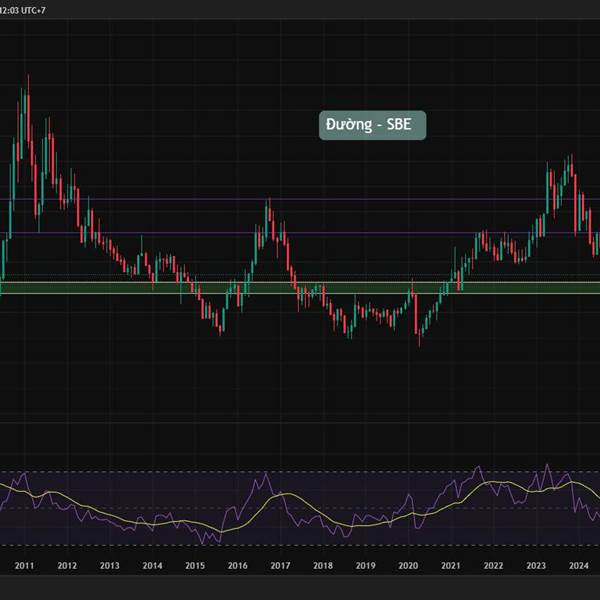Select the 2022 label on the time axis
Image resolution: width=600 pixels, height=600 pixels.
(493, 566)
